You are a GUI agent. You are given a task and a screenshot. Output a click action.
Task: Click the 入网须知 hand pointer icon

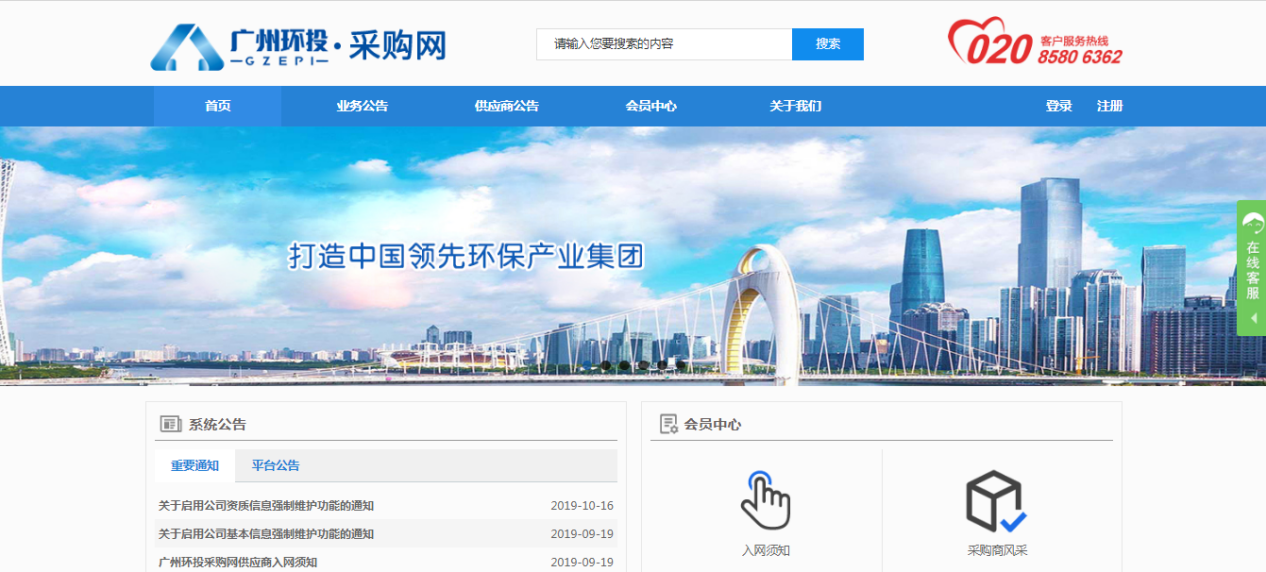point(765,500)
